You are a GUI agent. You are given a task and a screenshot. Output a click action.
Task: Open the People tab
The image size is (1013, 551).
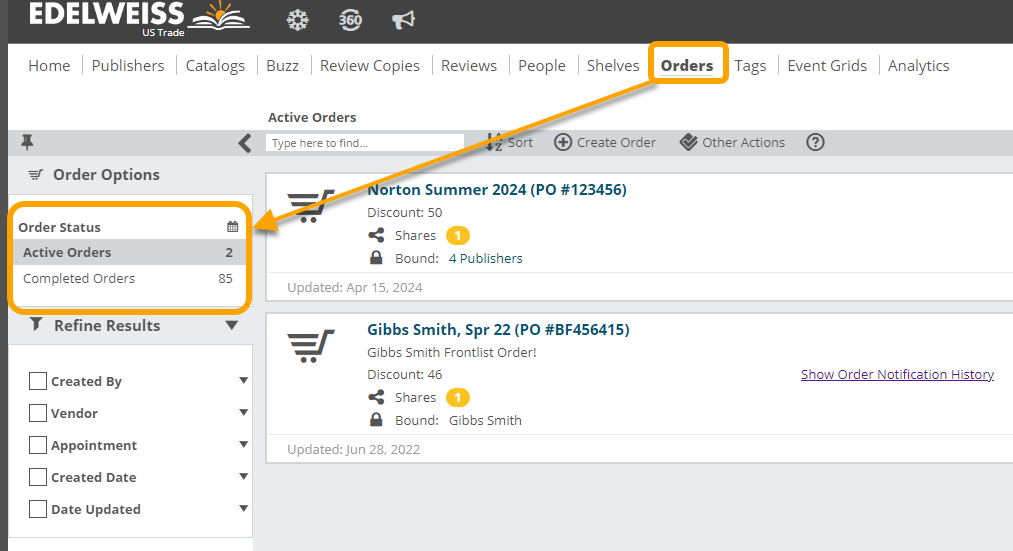(x=541, y=65)
